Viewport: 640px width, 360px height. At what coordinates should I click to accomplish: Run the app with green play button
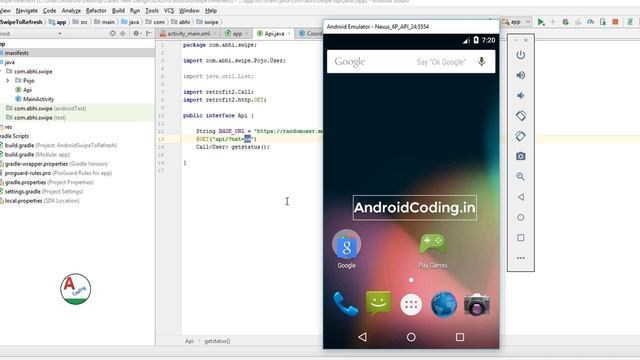(x=541, y=22)
